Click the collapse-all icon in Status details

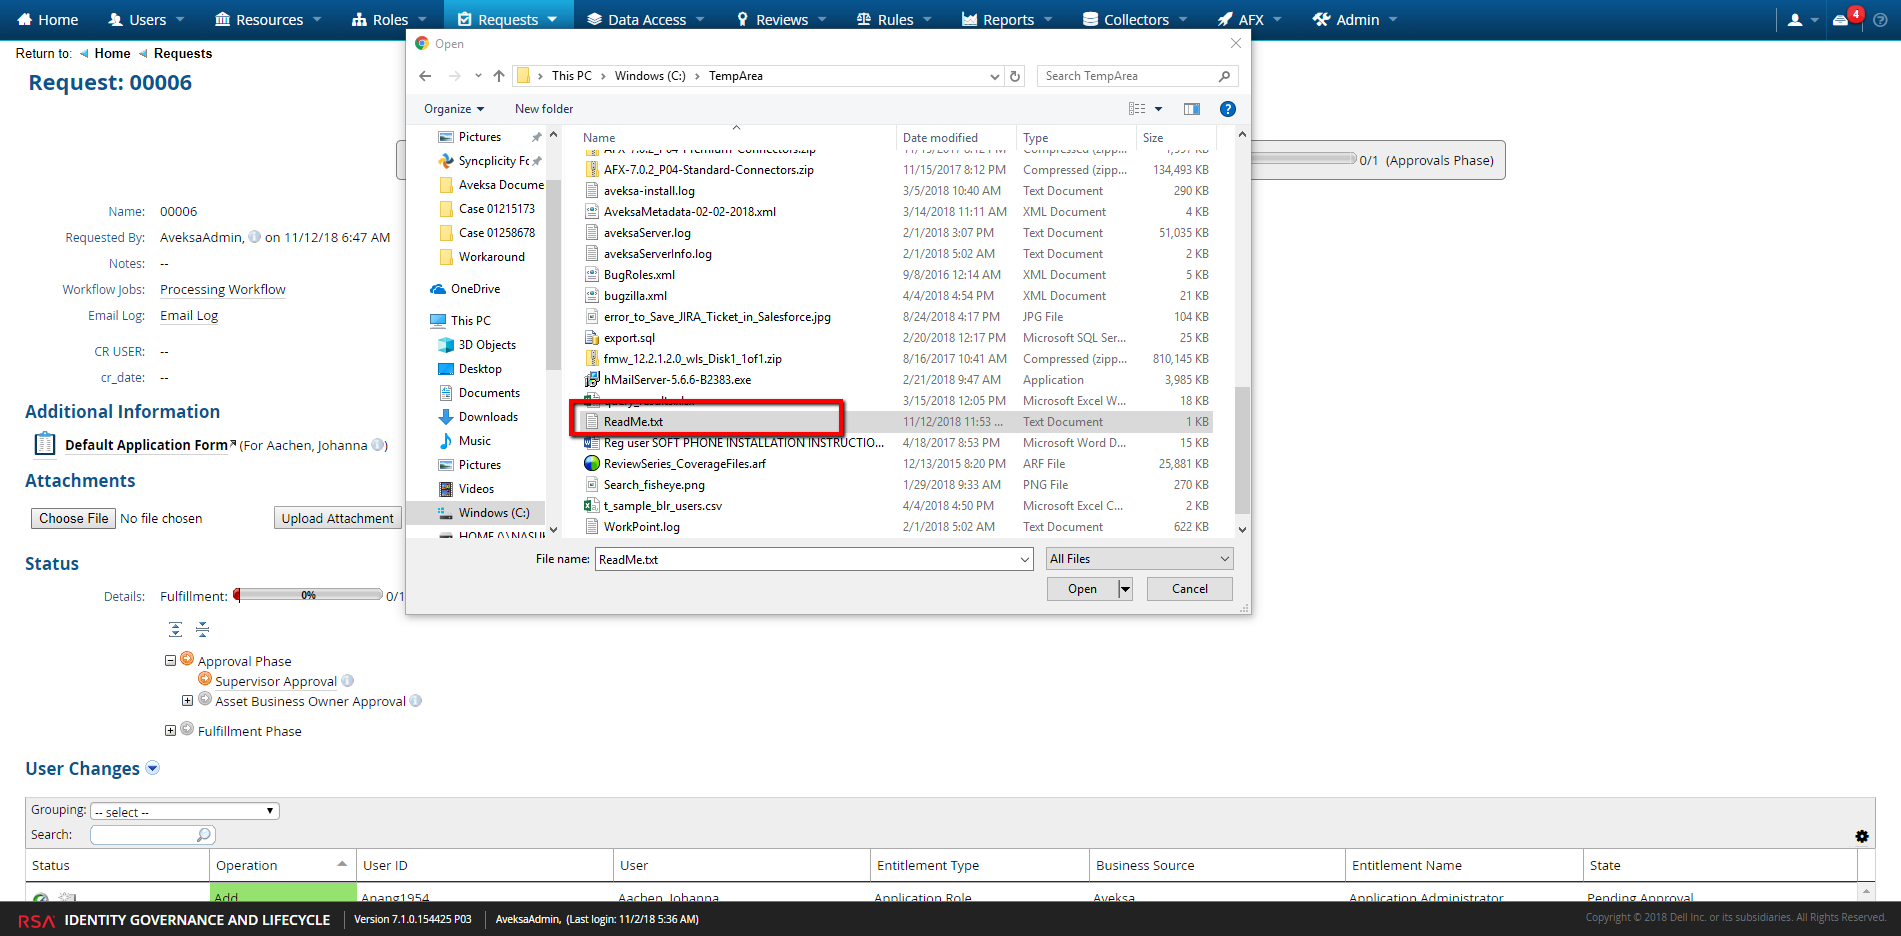(x=202, y=628)
